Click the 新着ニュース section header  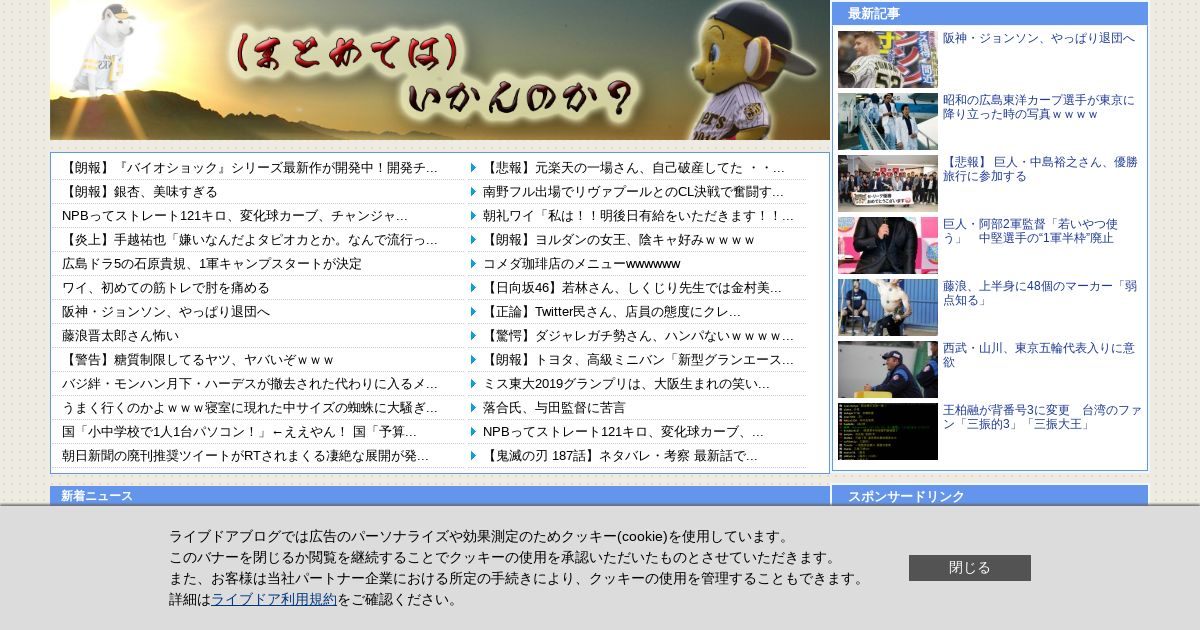click(440, 495)
